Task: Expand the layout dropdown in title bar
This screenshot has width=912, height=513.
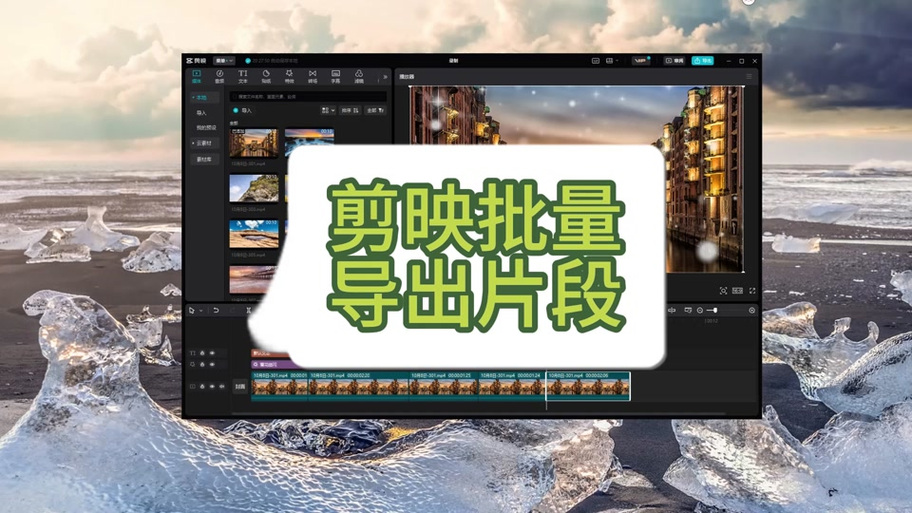Action: [x=611, y=60]
